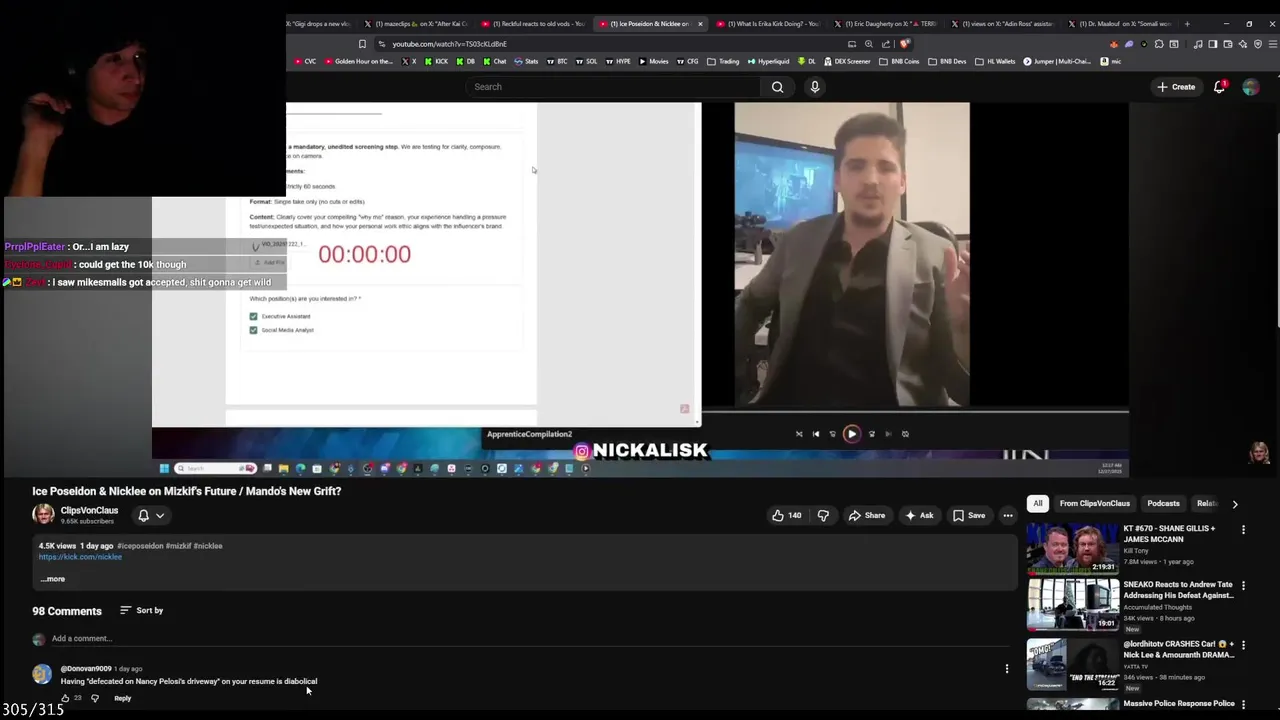This screenshot has width=1280, height=720.
Task: Open the BNB Coins bookmarks folder
Action: coord(898,61)
